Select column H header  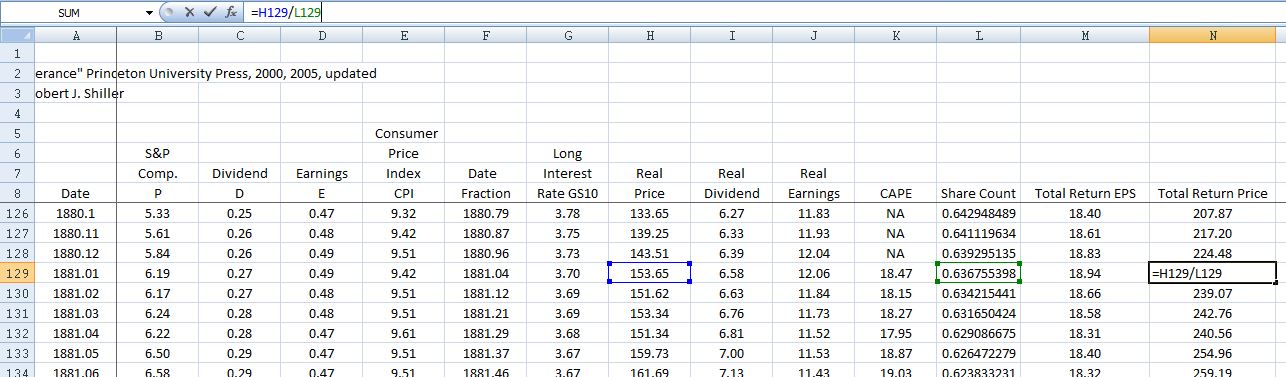(x=650, y=36)
